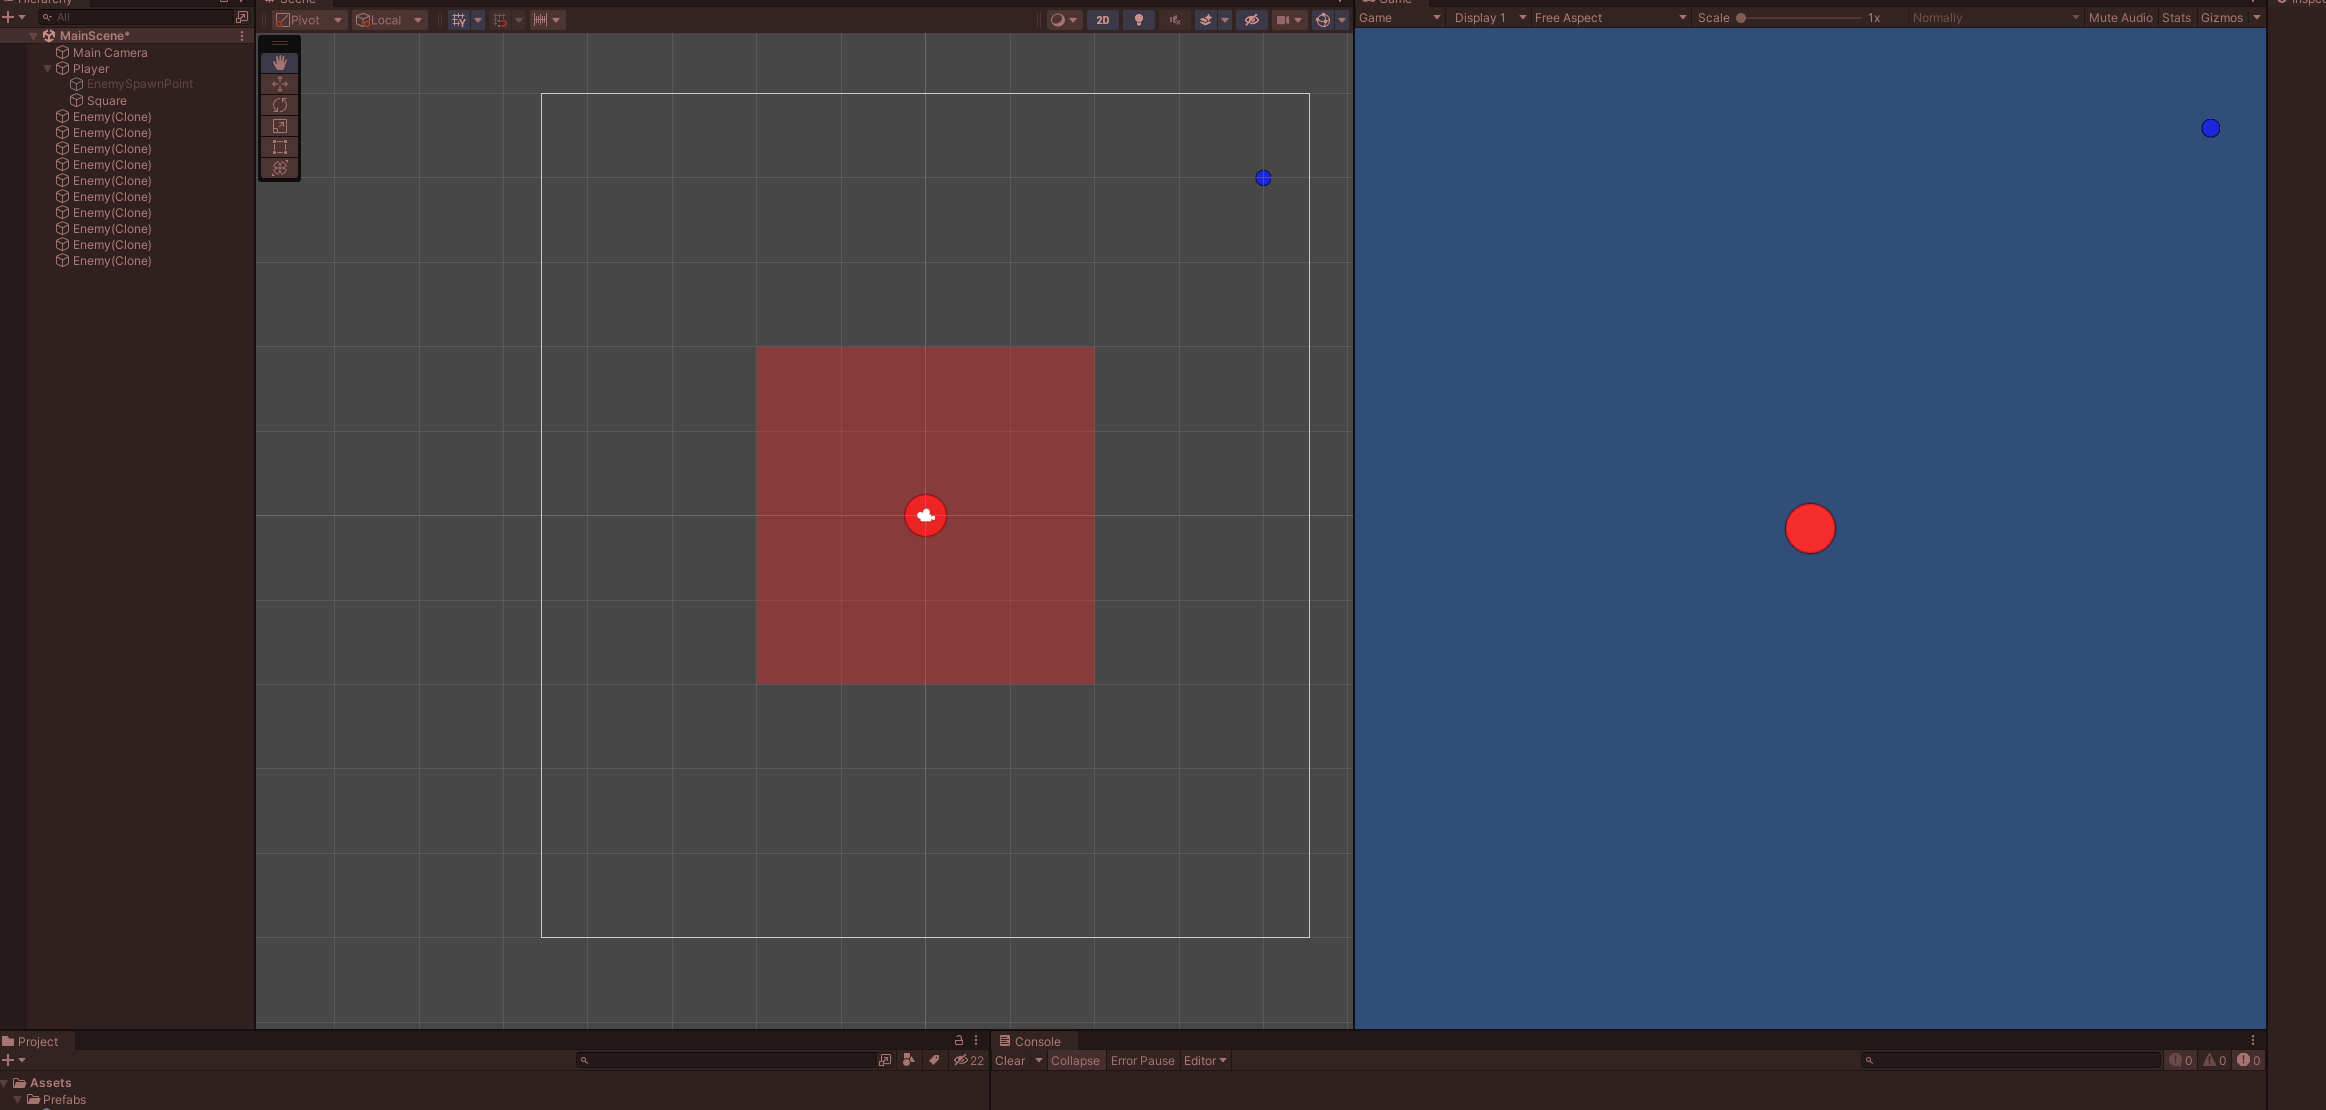Viewport: 2326px width, 1110px height.
Task: Select the Square object in Hierarchy
Action: pyautogui.click(x=107, y=101)
